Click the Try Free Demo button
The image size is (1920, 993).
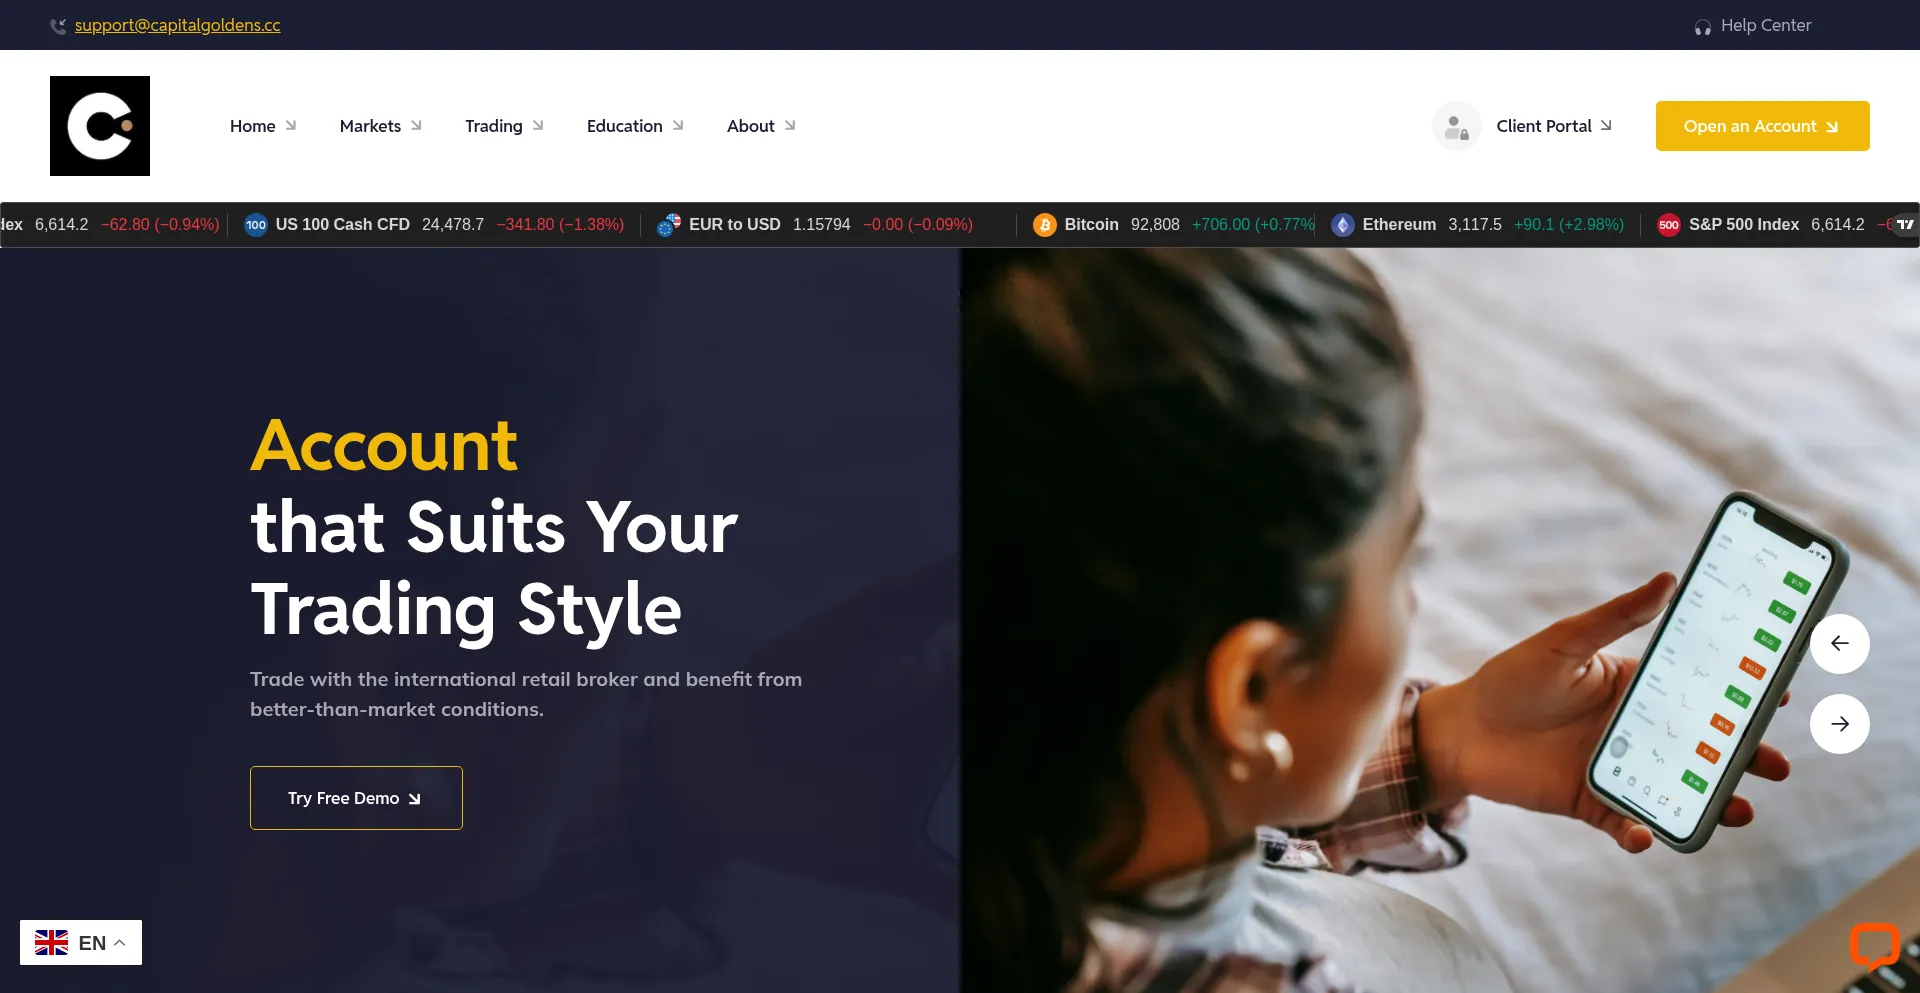[356, 798]
